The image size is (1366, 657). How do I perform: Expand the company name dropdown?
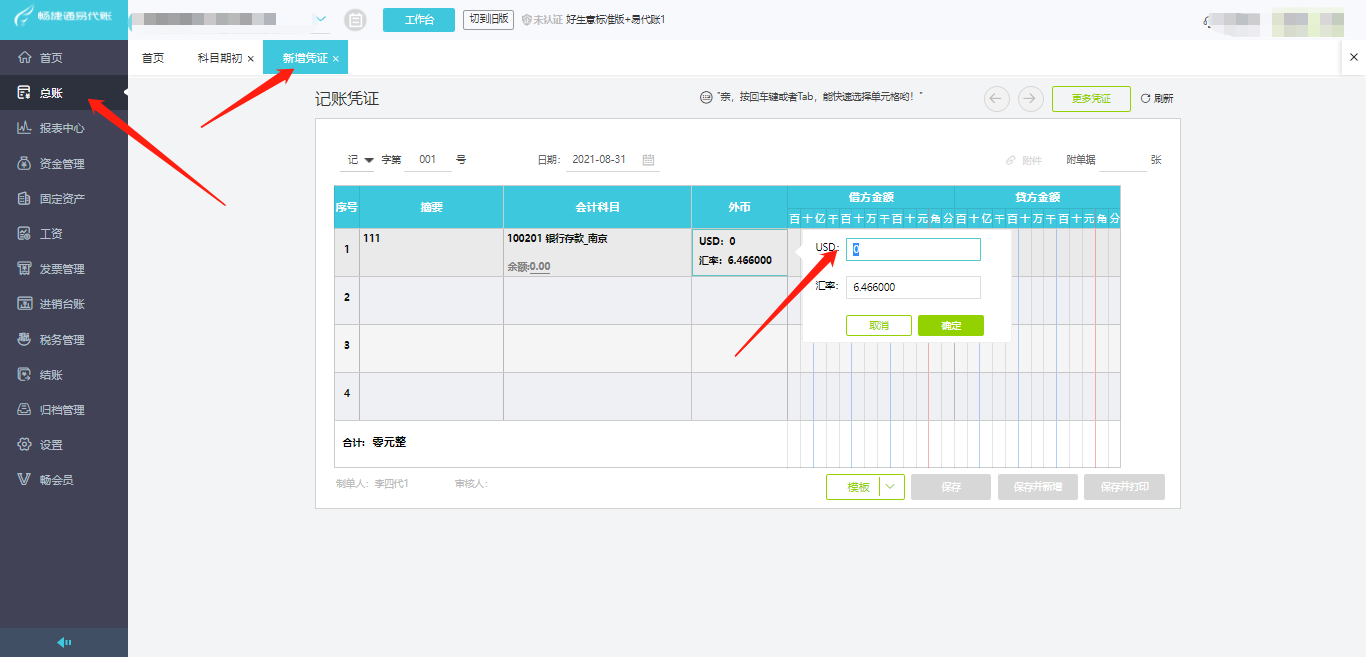[x=321, y=19]
